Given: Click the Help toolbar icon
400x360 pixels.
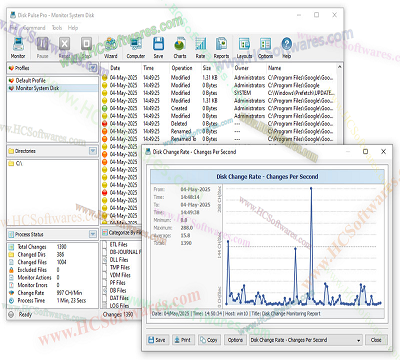Looking at the screenshot, I should pos(287,47).
